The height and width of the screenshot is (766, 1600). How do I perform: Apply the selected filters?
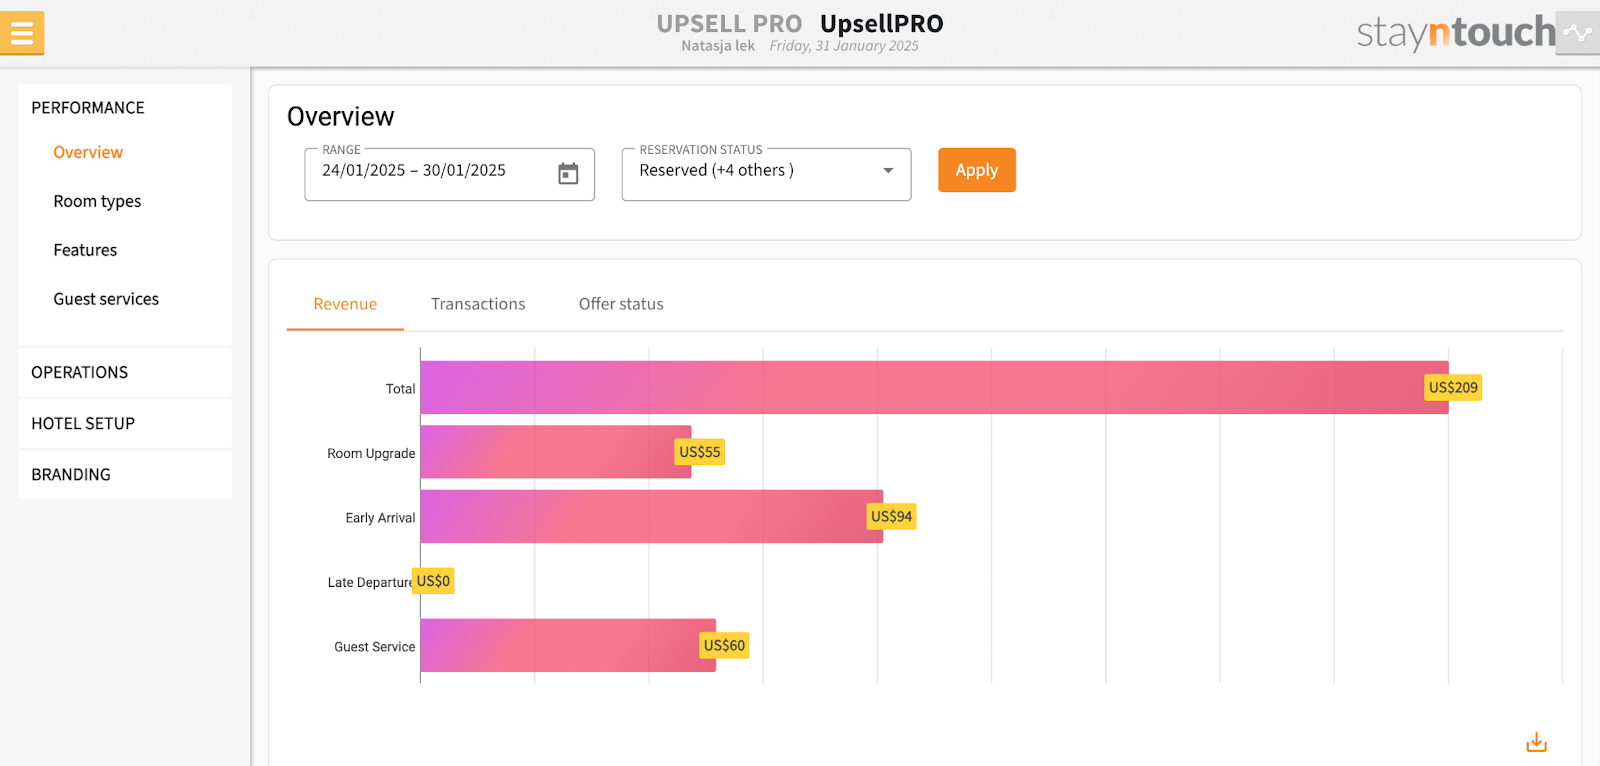pos(977,170)
